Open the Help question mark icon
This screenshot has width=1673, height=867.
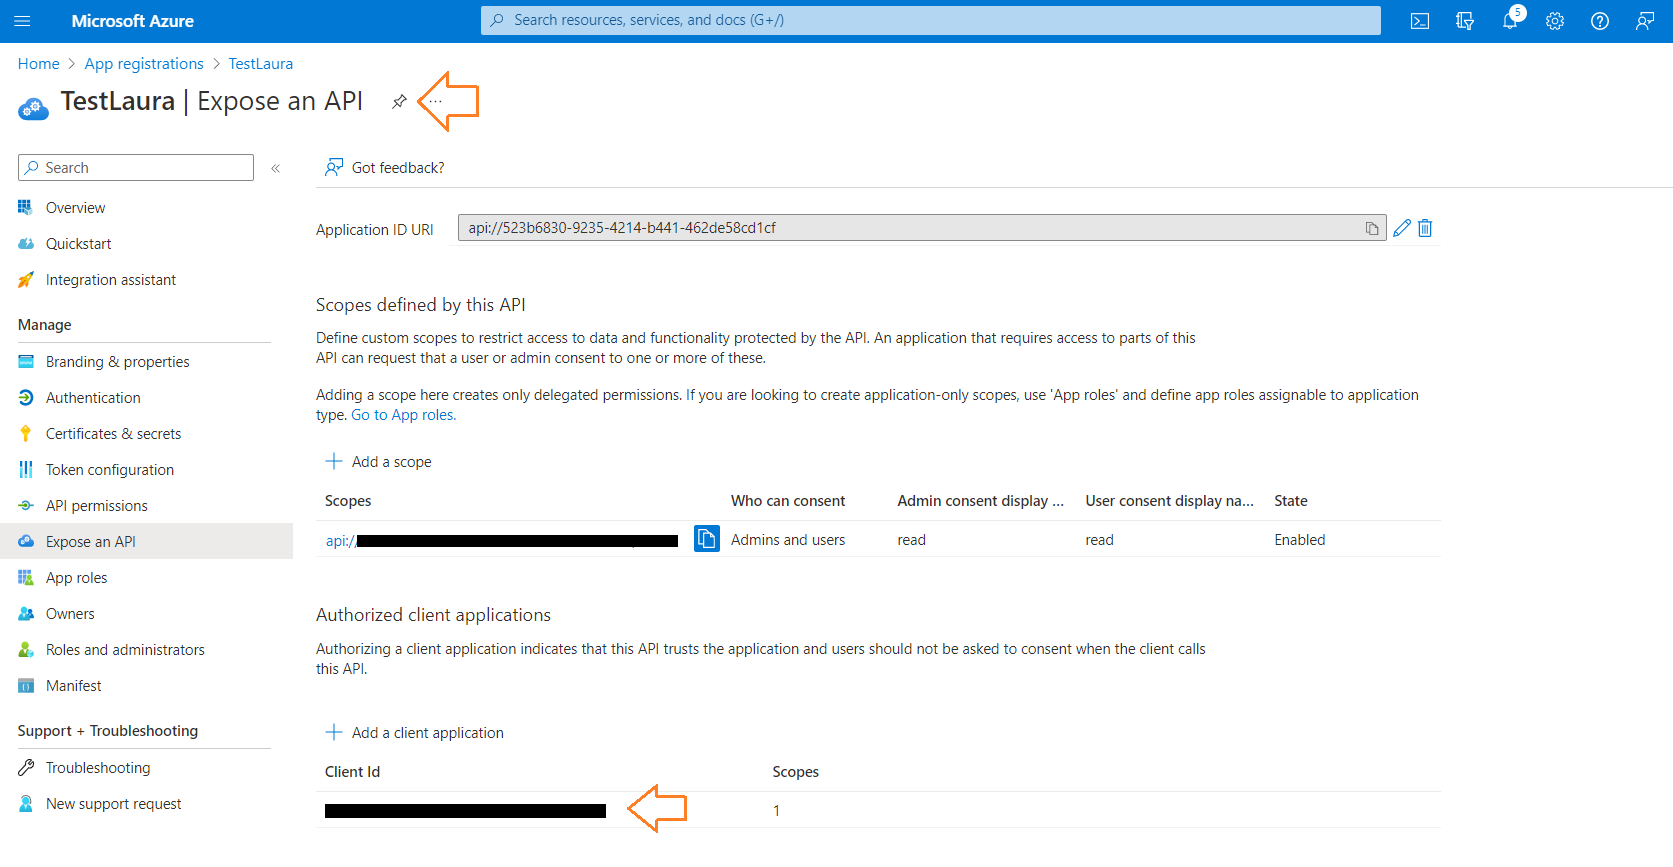click(1600, 21)
